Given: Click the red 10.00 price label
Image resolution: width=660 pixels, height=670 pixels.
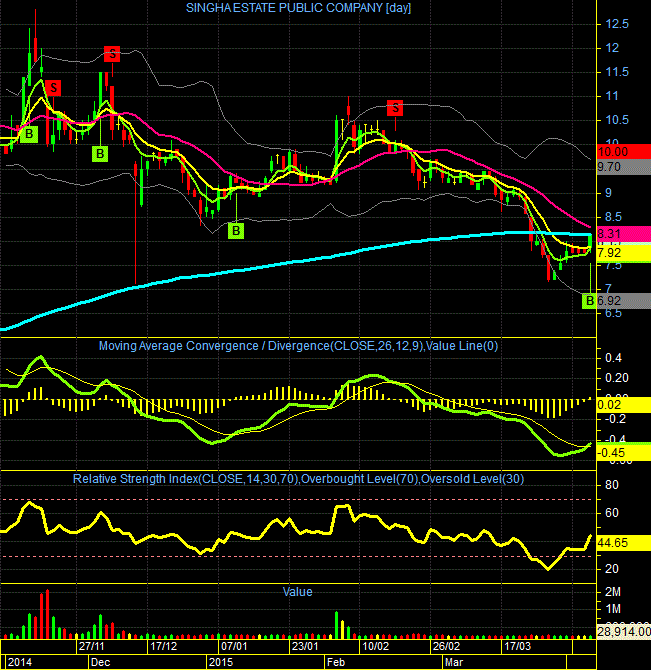Looking at the screenshot, I should pos(624,152).
